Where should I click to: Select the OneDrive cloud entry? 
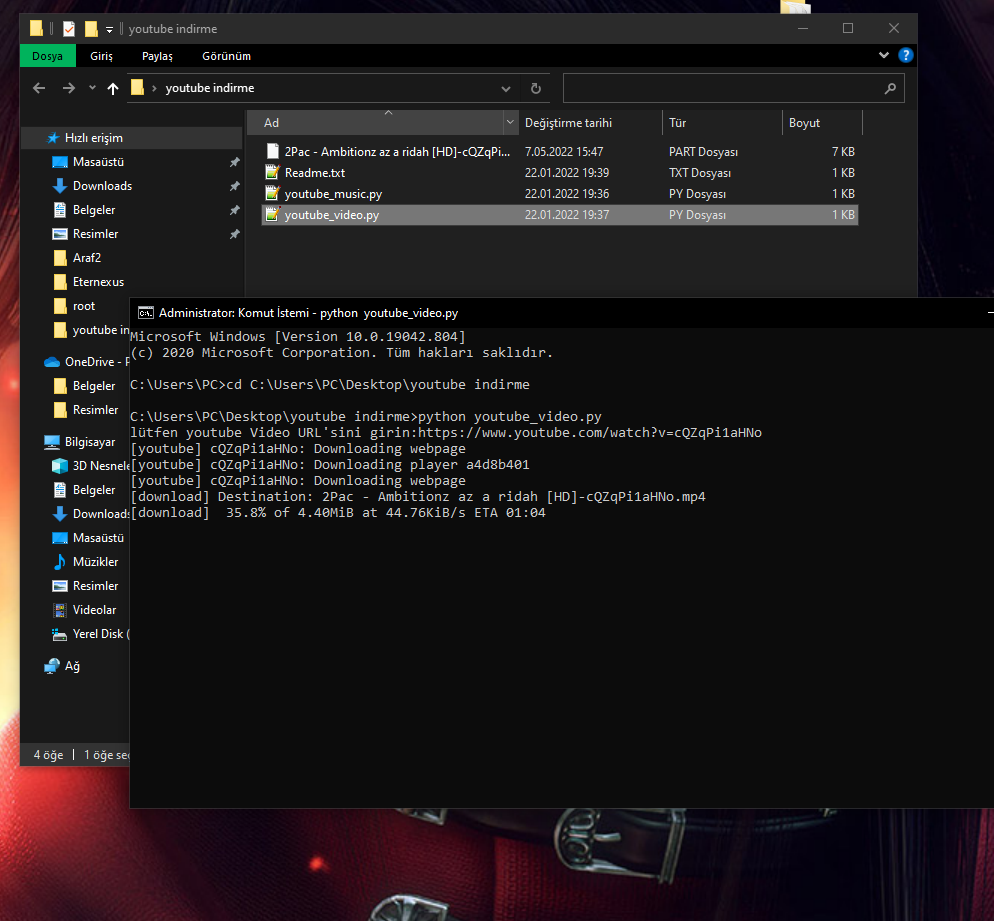point(87,361)
